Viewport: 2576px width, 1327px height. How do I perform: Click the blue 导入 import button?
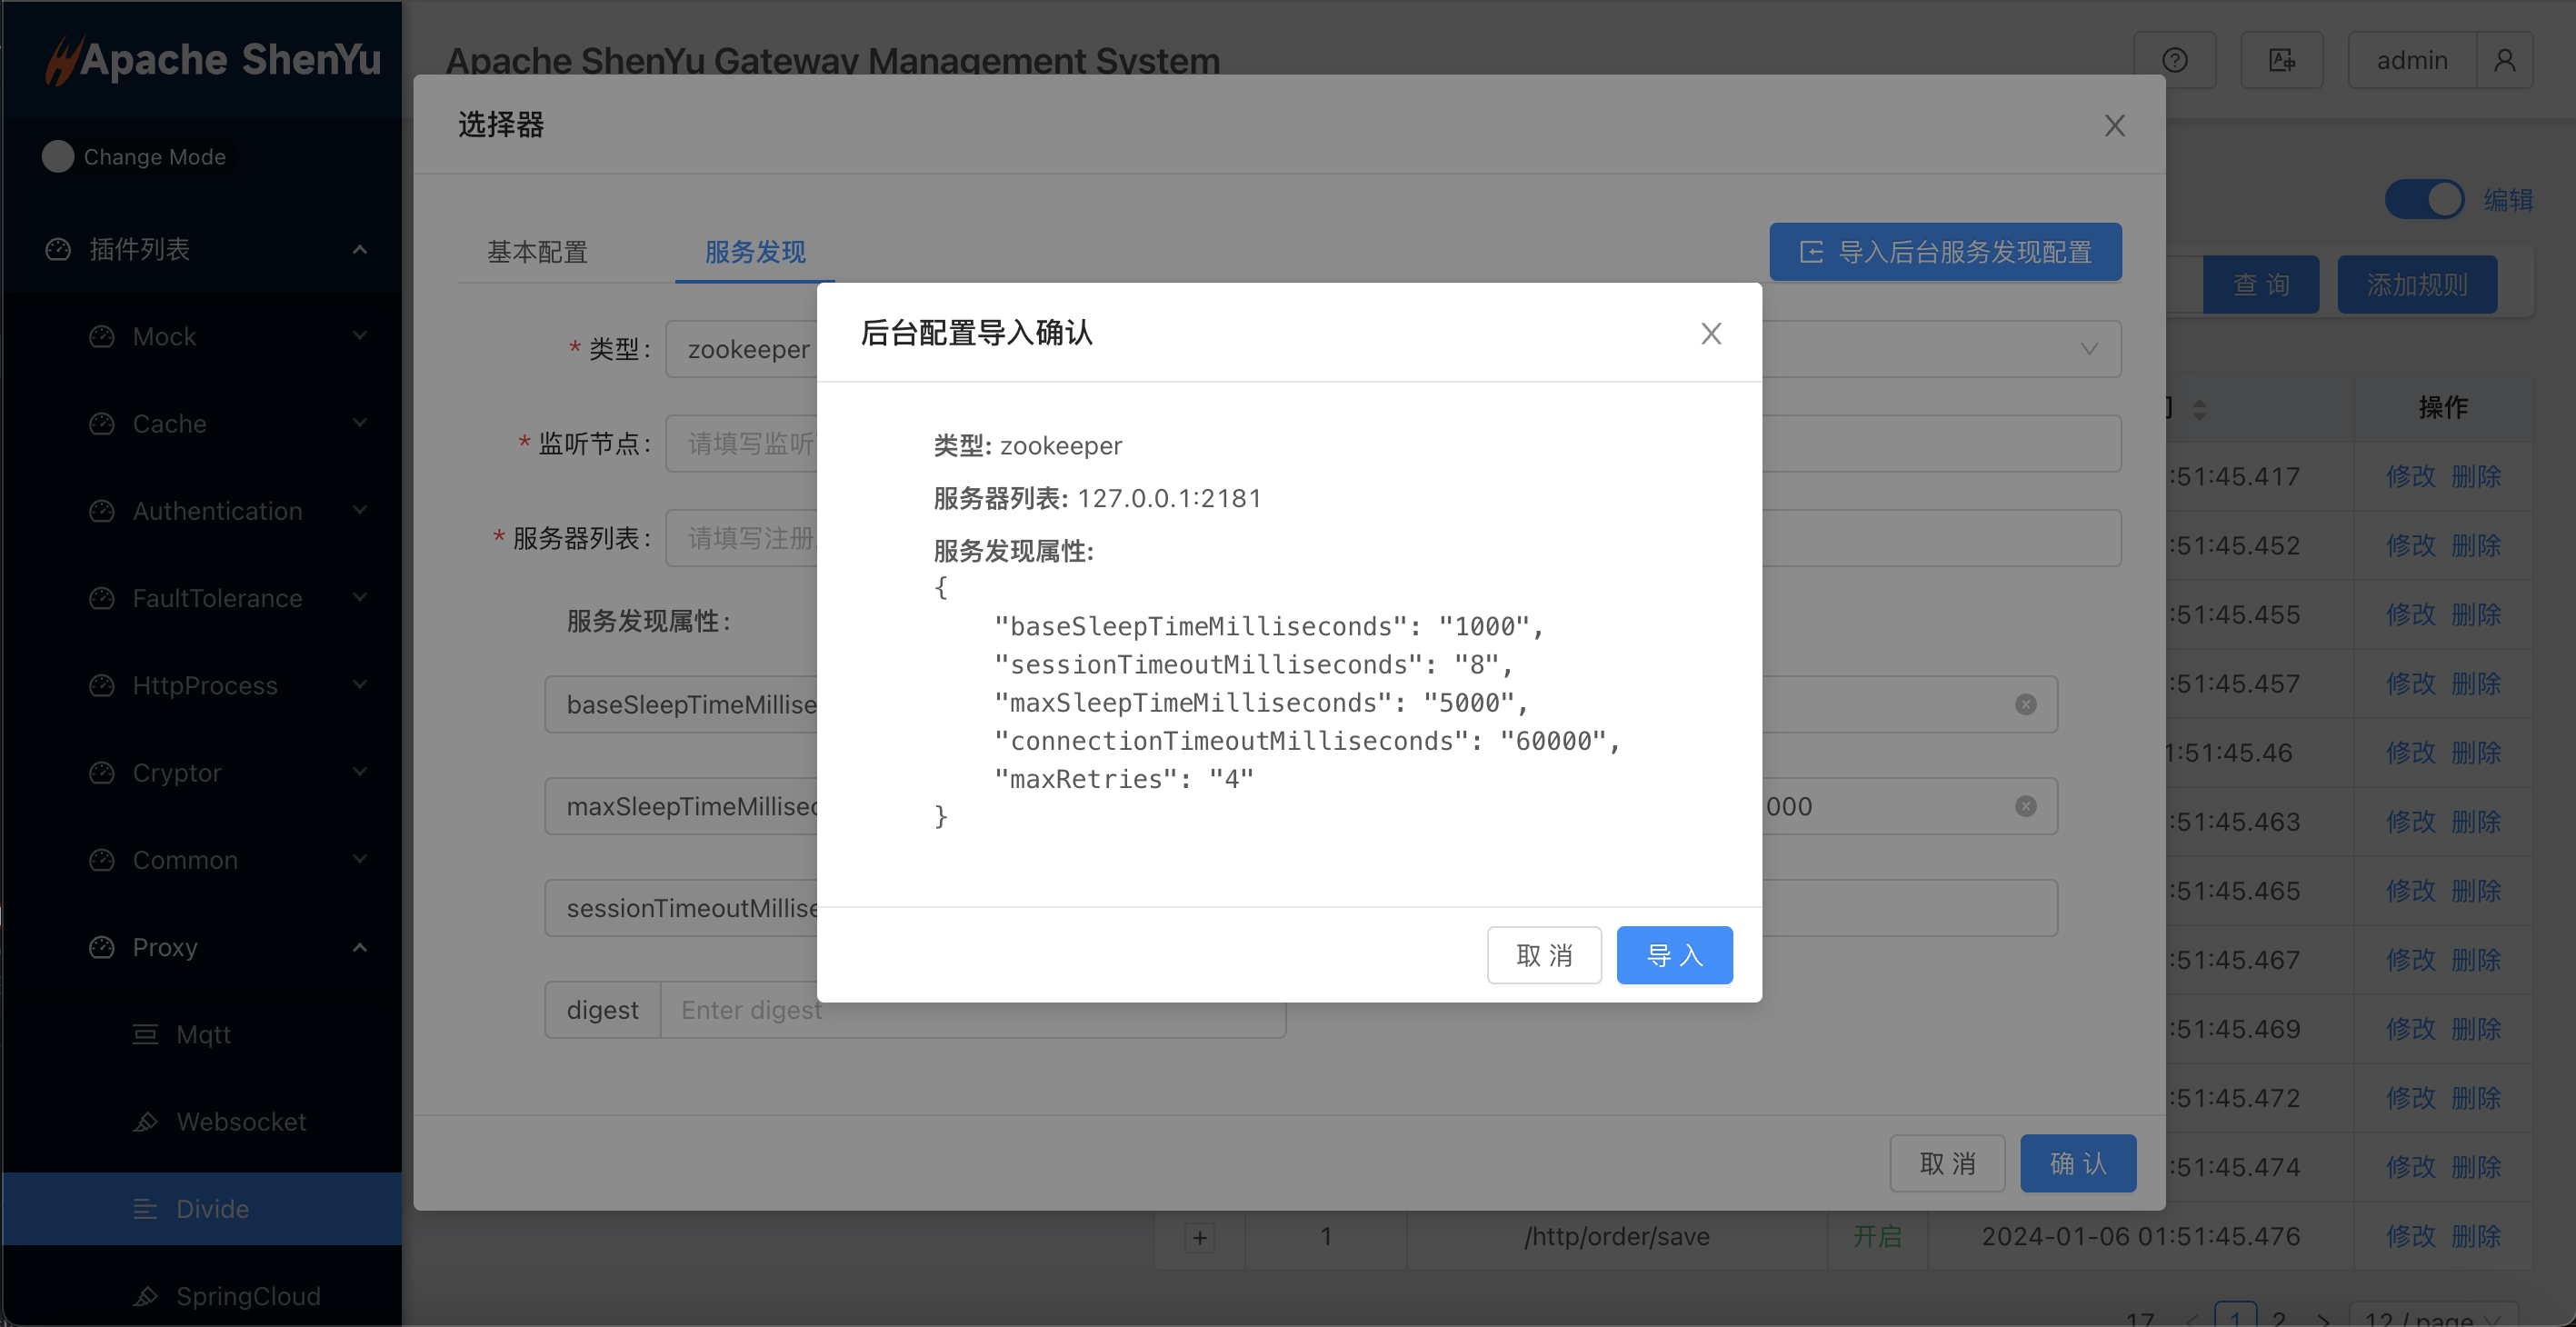pyautogui.click(x=1674, y=956)
